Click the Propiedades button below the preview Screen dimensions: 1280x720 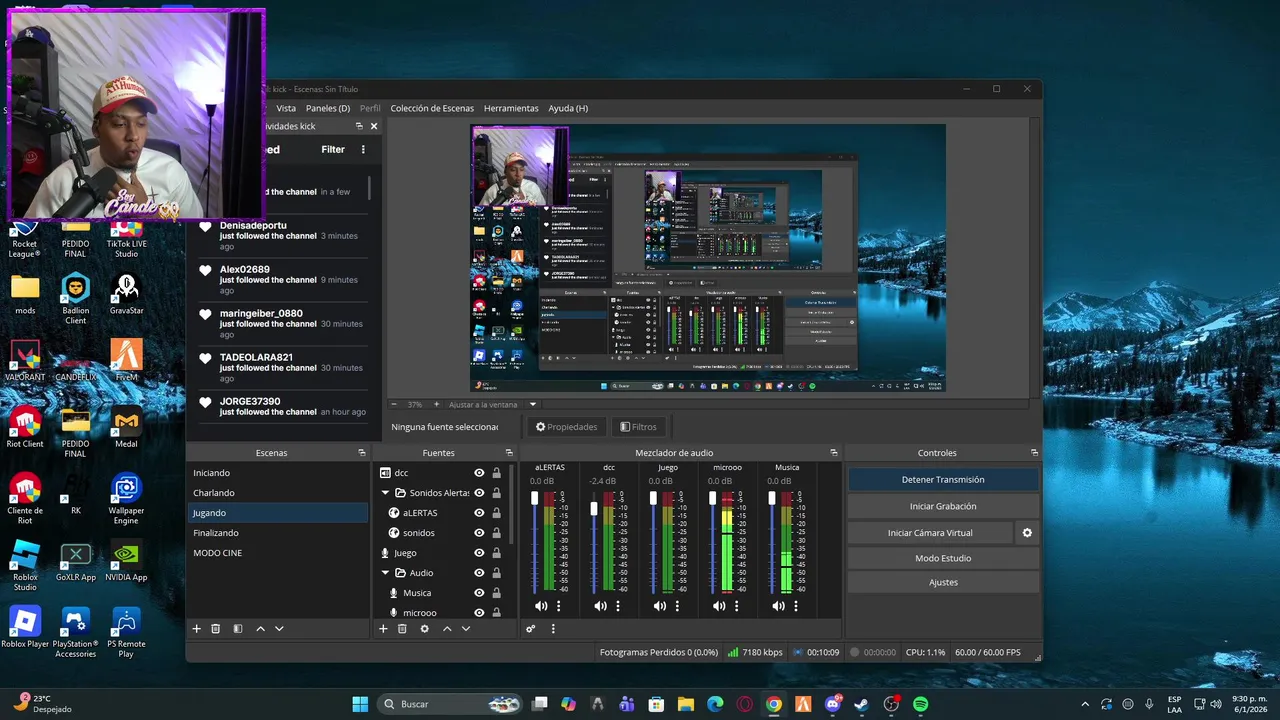(567, 427)
